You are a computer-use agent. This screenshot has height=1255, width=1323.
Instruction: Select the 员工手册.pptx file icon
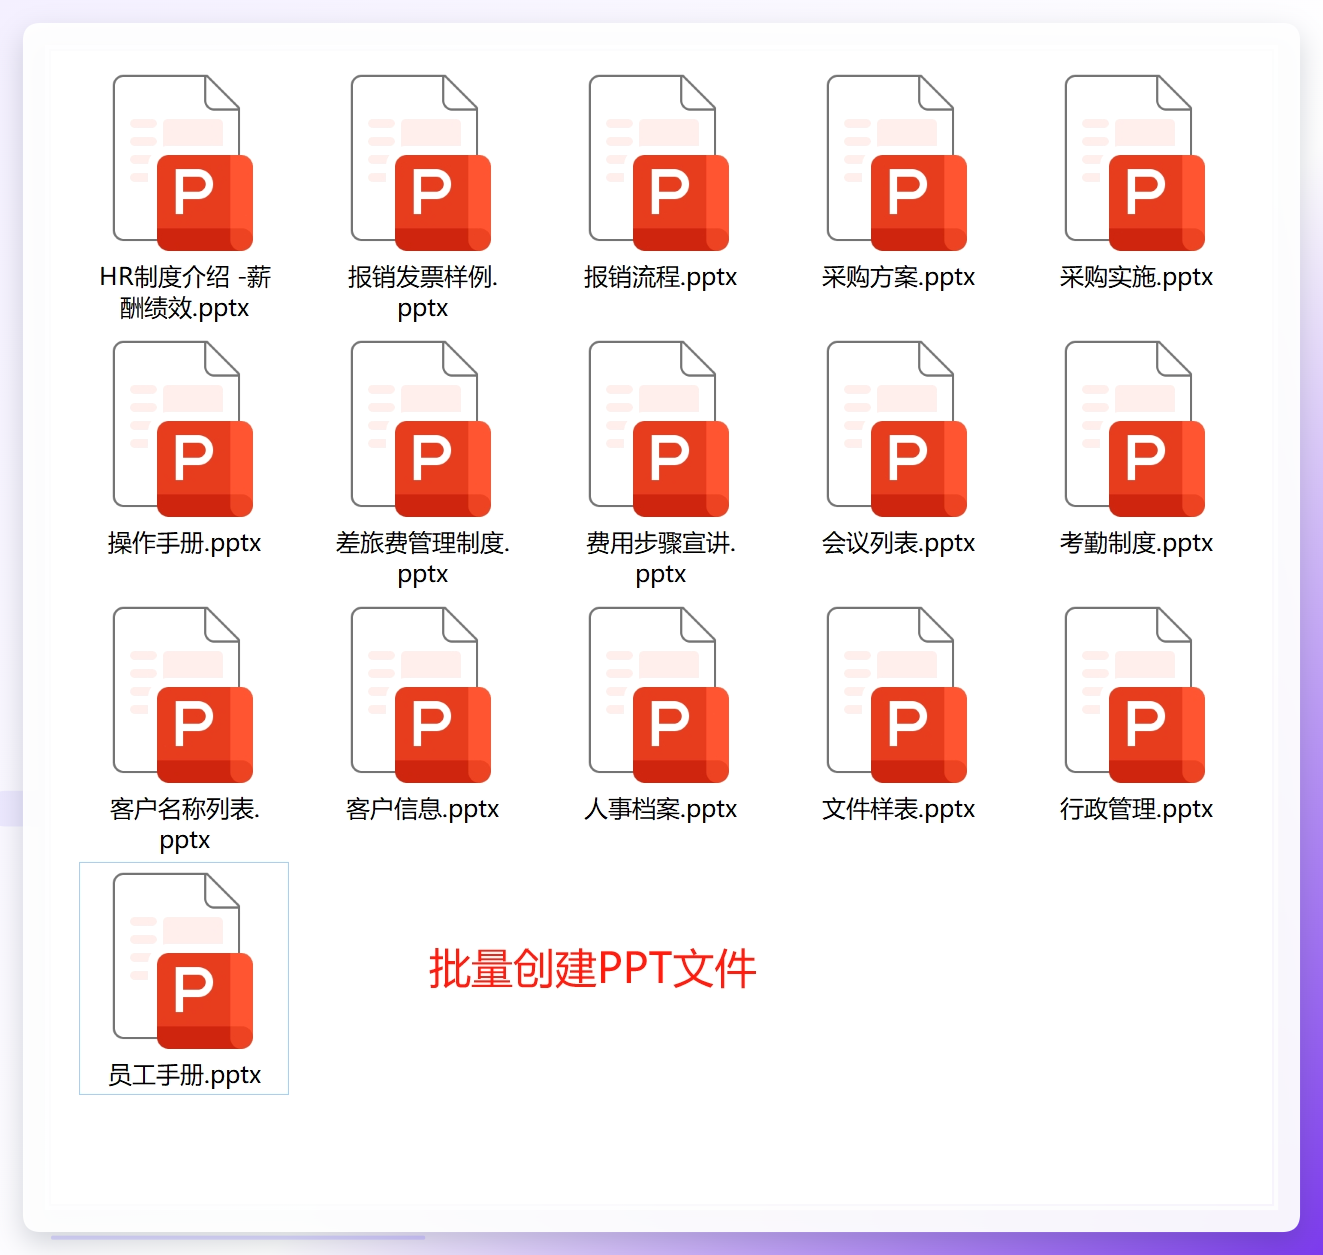click(183, 961)
